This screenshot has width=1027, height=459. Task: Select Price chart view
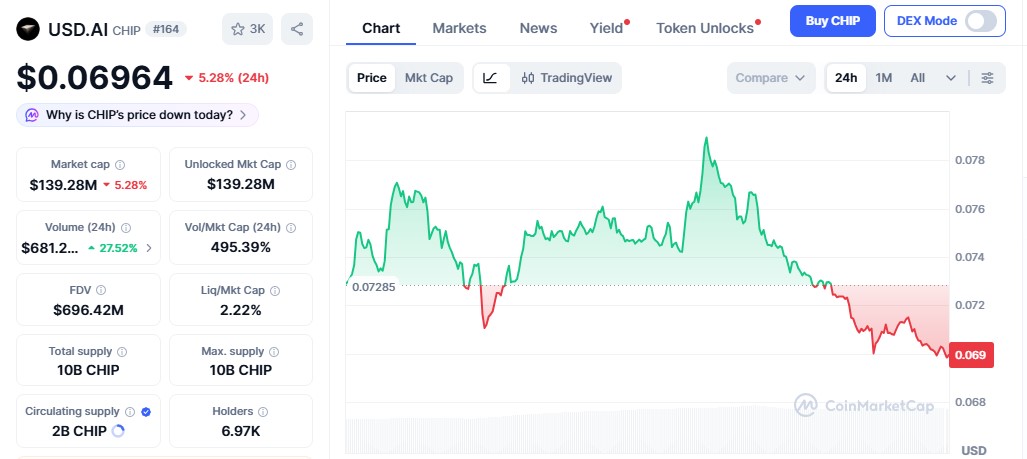point(371,78)
